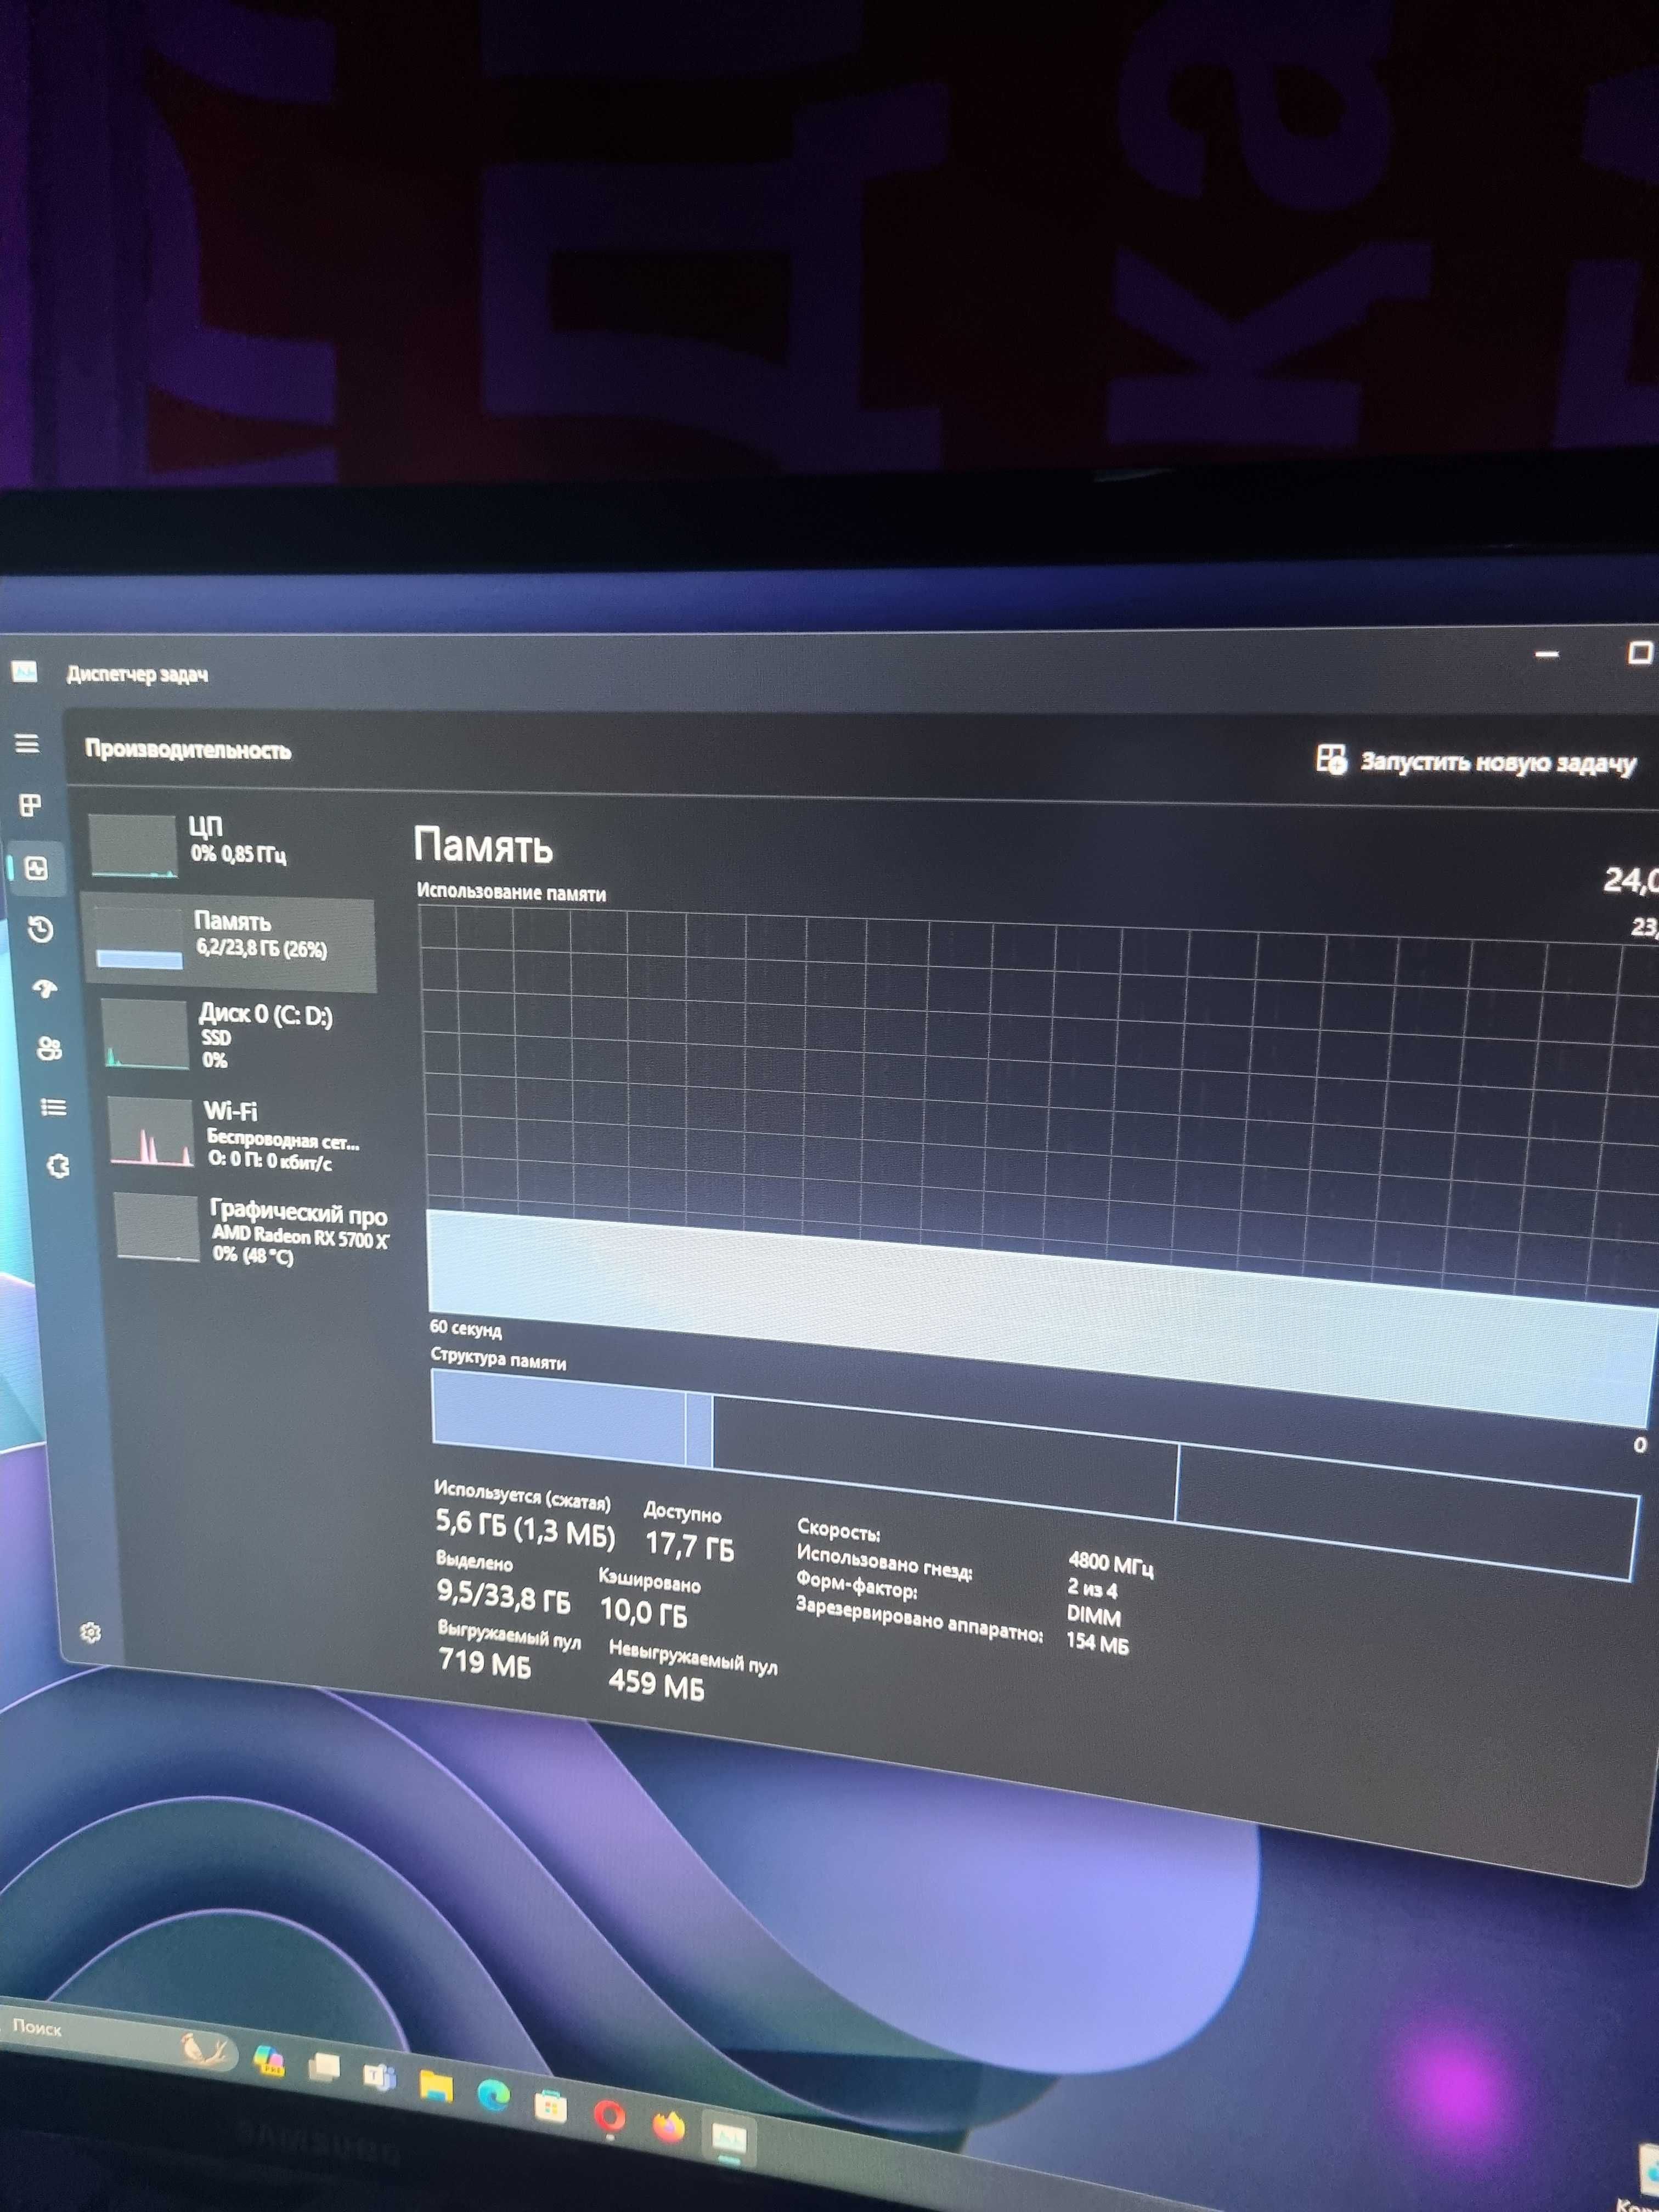Open Task View on taskbar
This screenshot has width=1659, height=2212.
(x=324, y=2066)
